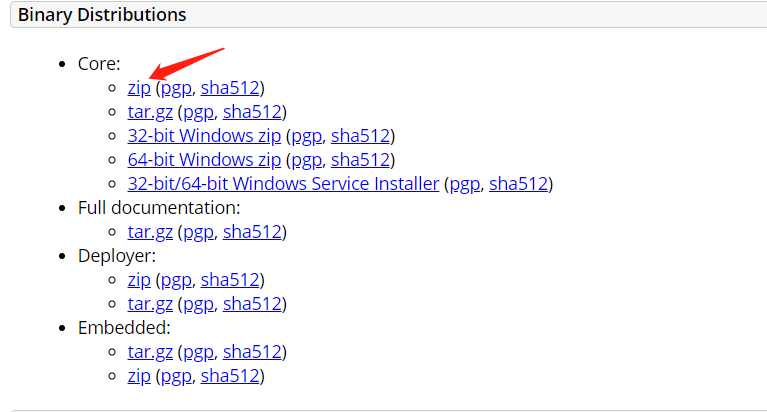Open the Core tar.gz download link
Screen dimensions: 767x412
click(x=150, y=112)
